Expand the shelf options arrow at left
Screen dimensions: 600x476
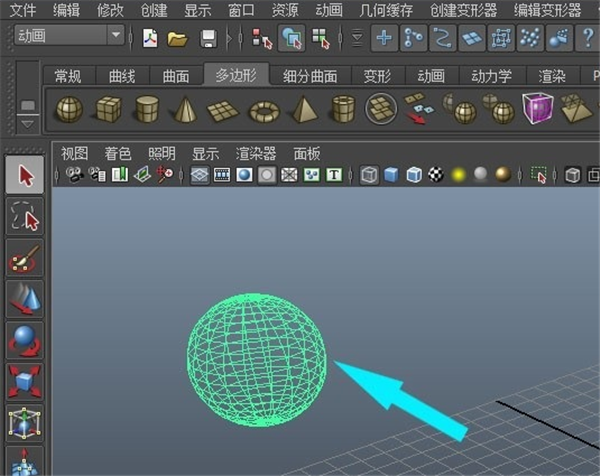click(28, 121)
